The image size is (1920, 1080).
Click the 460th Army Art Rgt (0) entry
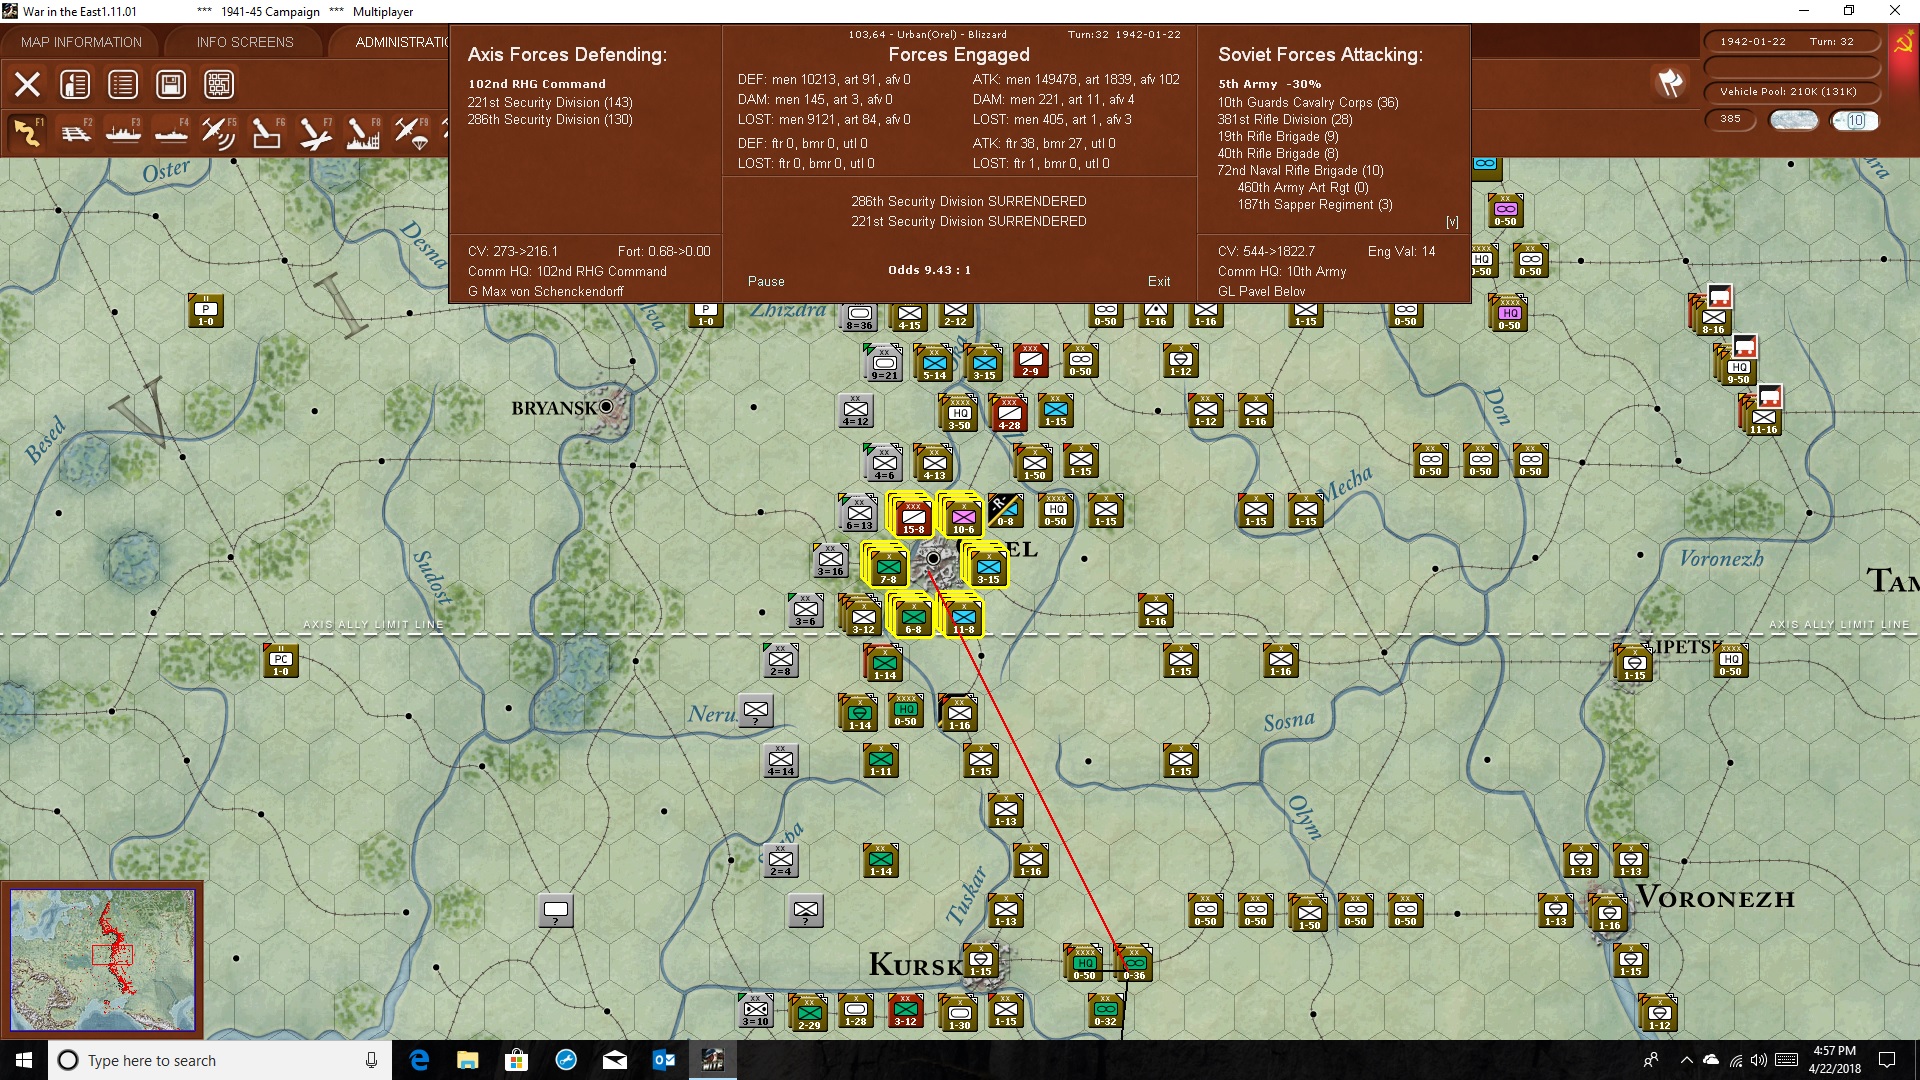[1303, 187]
